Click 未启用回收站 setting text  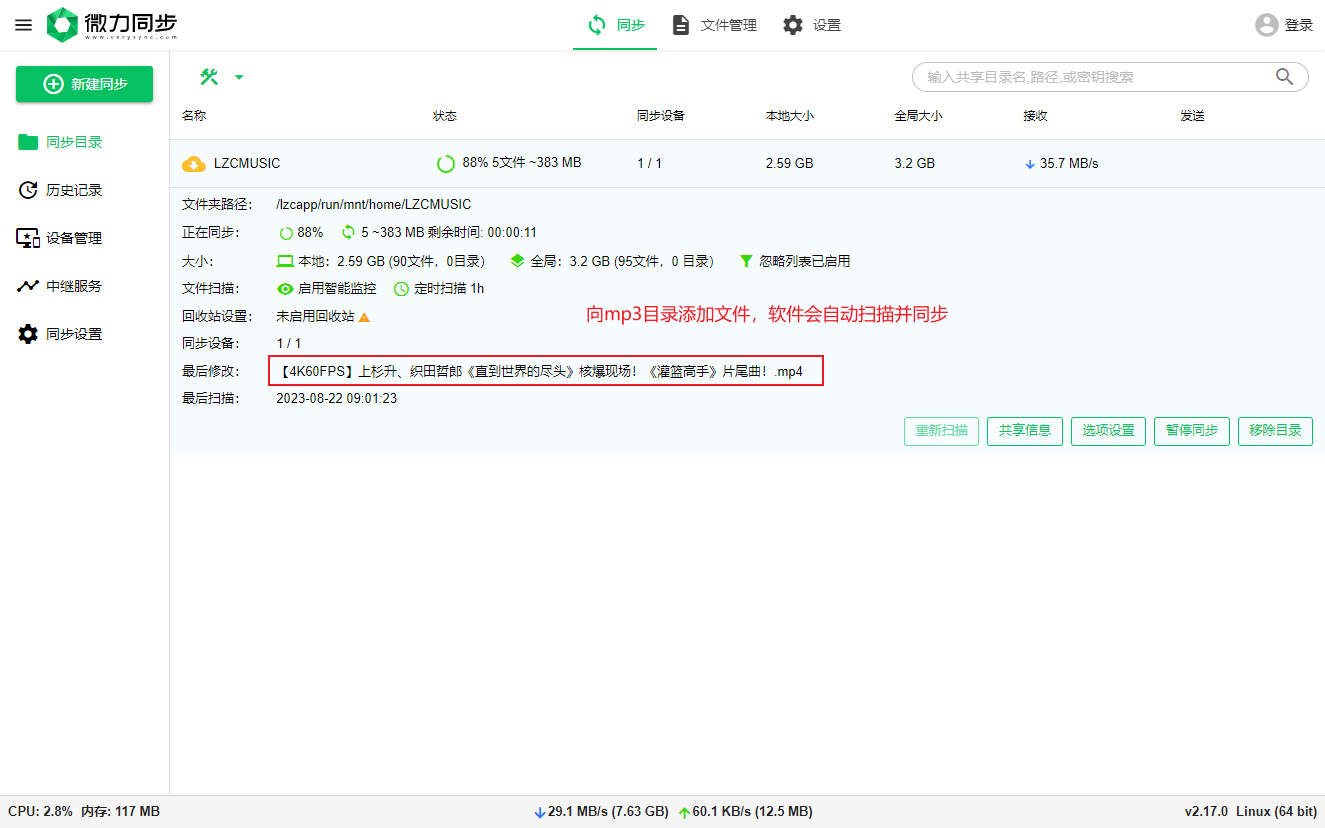tap(315, 316)
